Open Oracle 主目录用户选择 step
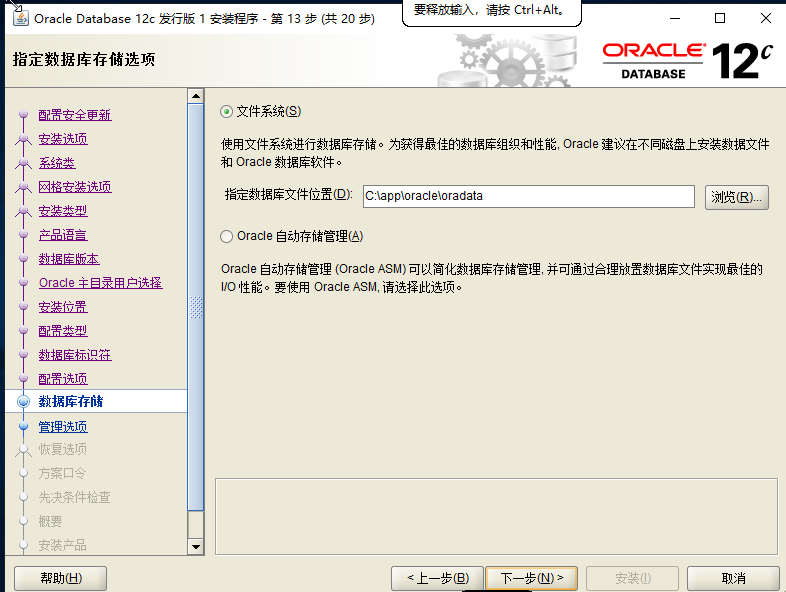The height and width of the screenshot is (592, 786). [100, 283]
